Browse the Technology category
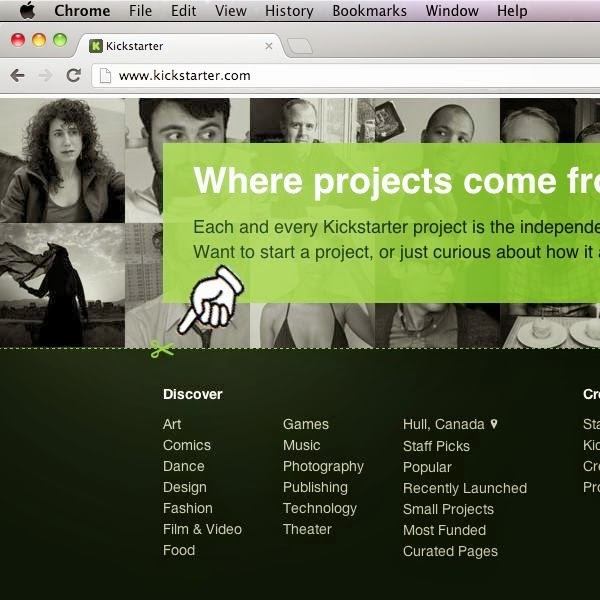This screenshot has width=600, height=600. tap(320, 509)
